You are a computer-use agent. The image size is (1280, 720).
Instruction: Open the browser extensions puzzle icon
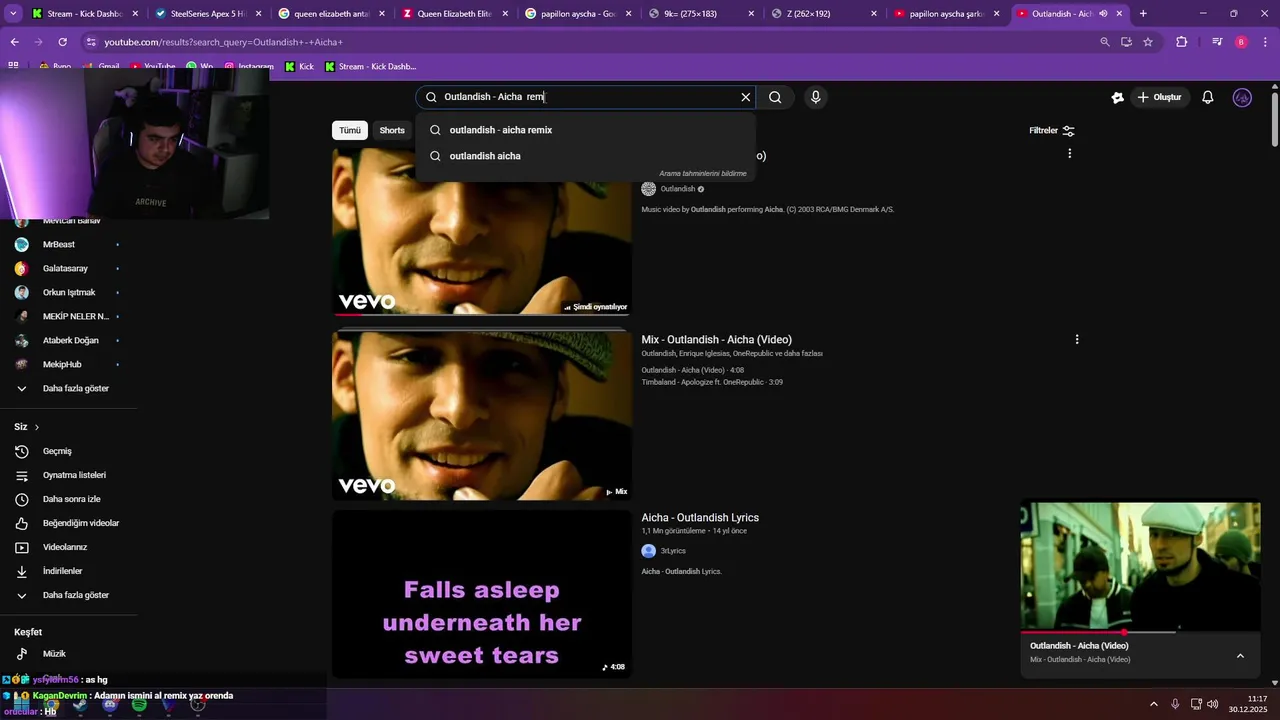pyautogui.click(x=1182, y=42)
